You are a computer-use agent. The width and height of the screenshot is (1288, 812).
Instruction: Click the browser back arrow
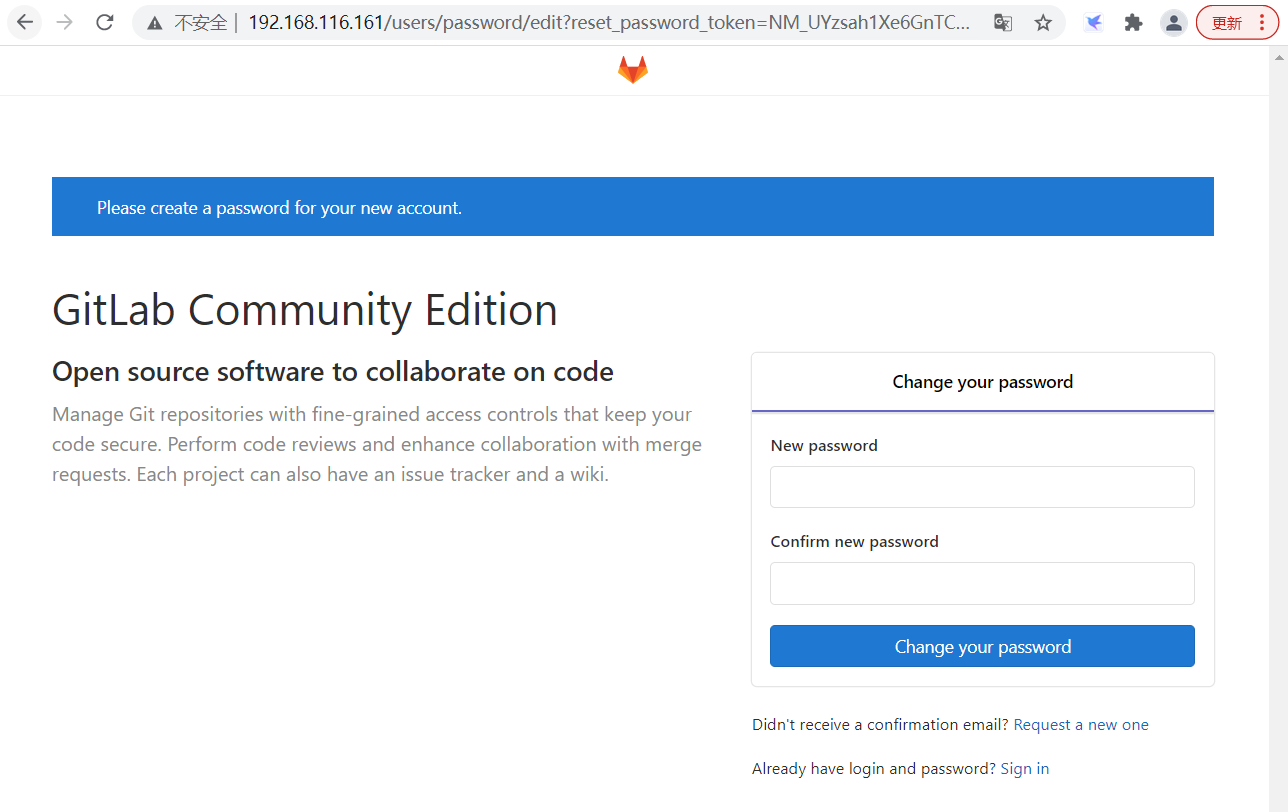coord(25,22)
